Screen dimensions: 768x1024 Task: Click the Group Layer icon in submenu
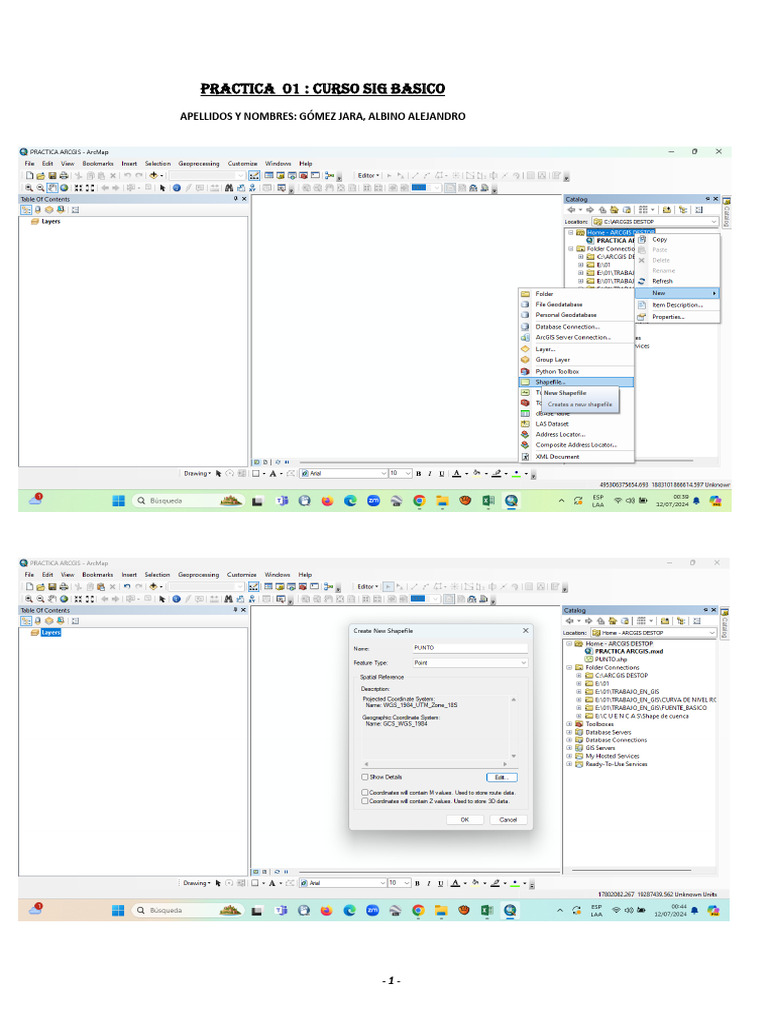pos(525,360)
